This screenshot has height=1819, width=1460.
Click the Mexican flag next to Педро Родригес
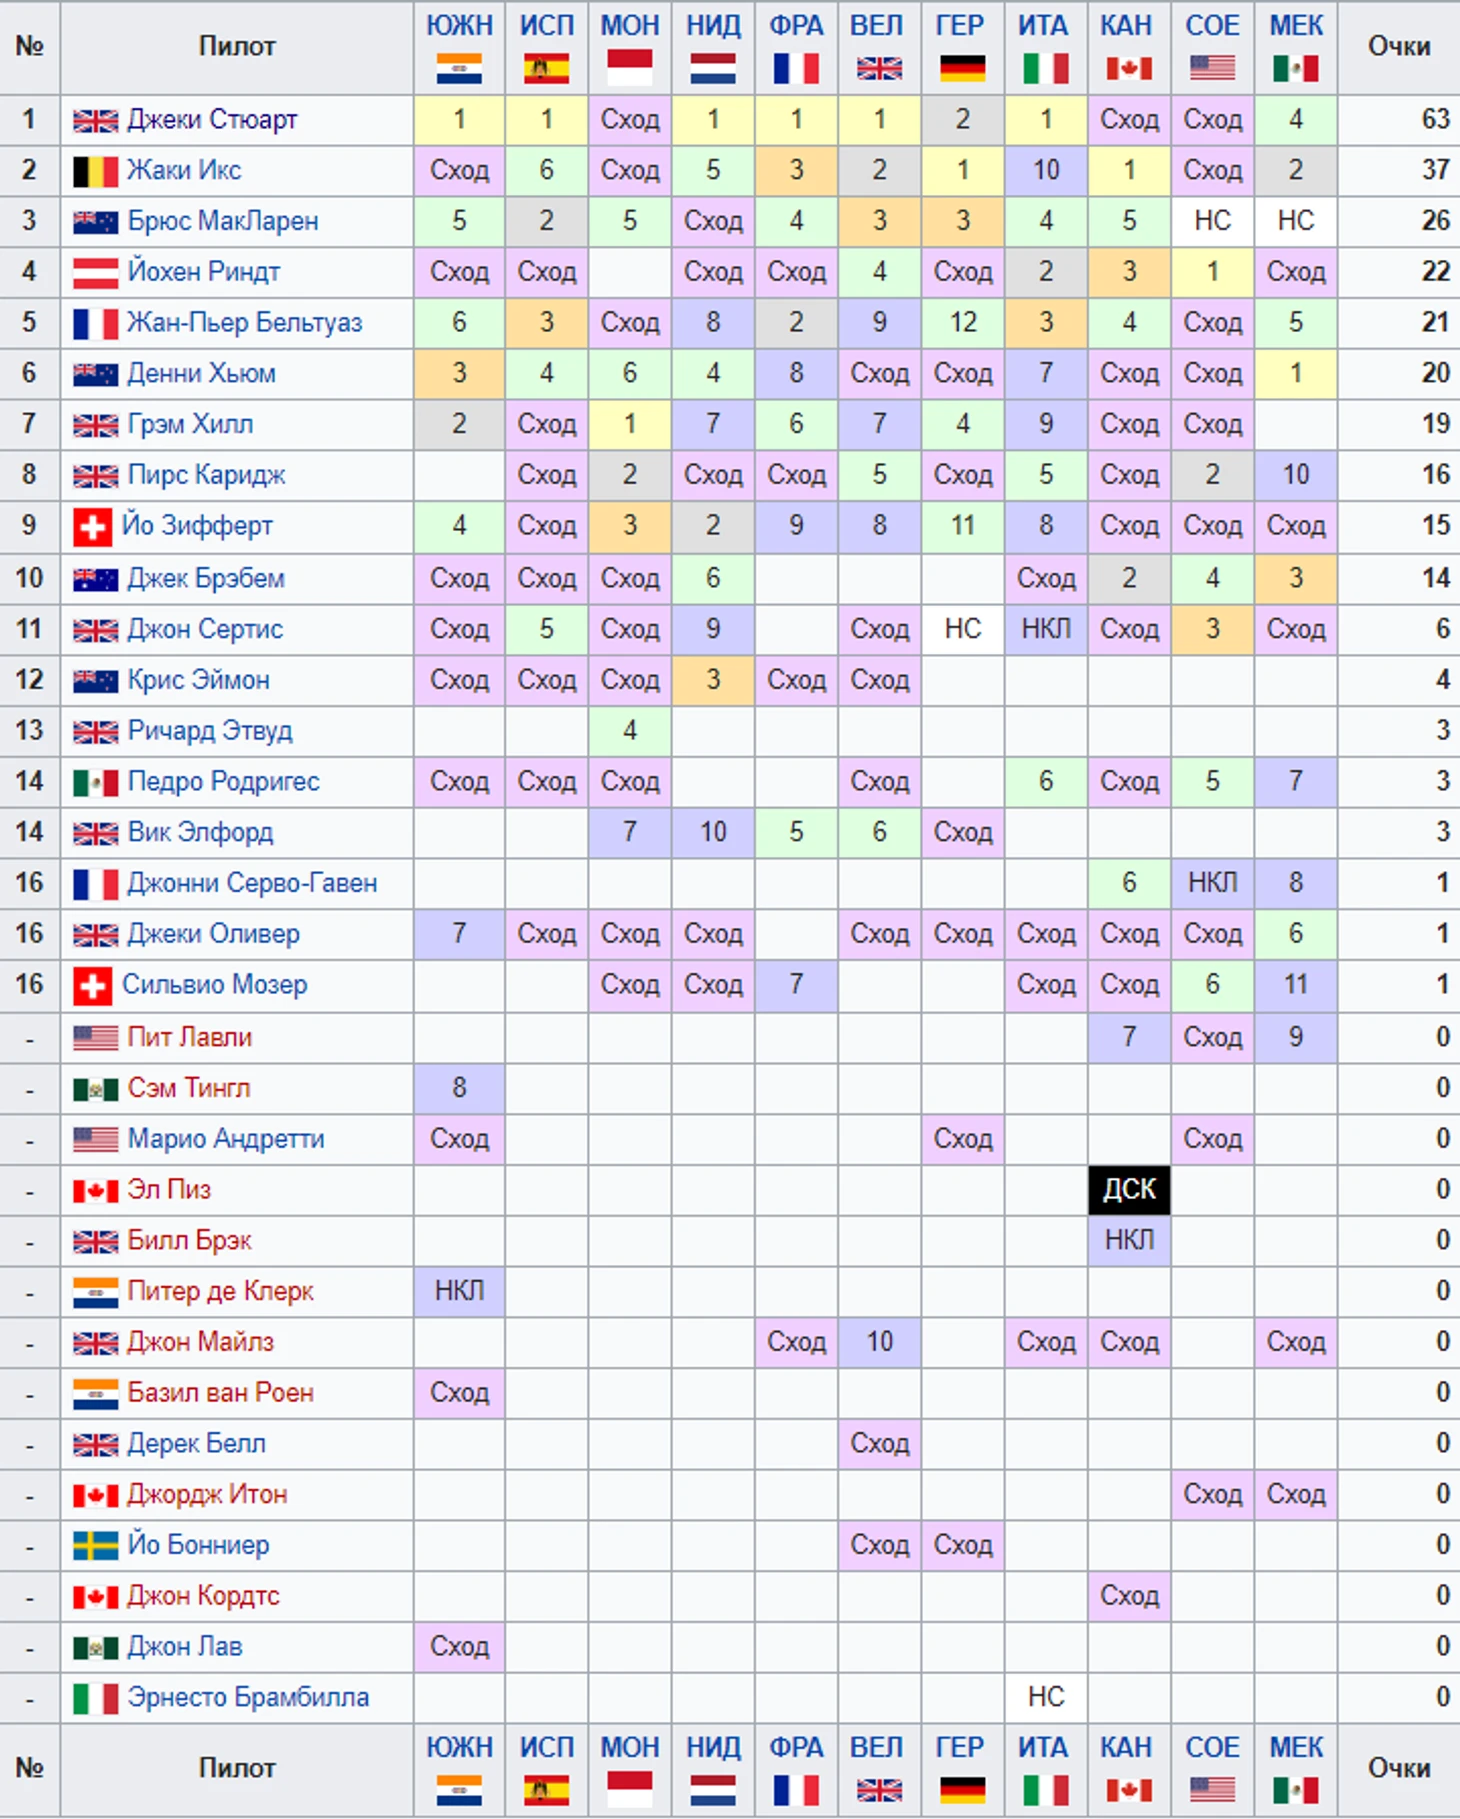(96, 782)
